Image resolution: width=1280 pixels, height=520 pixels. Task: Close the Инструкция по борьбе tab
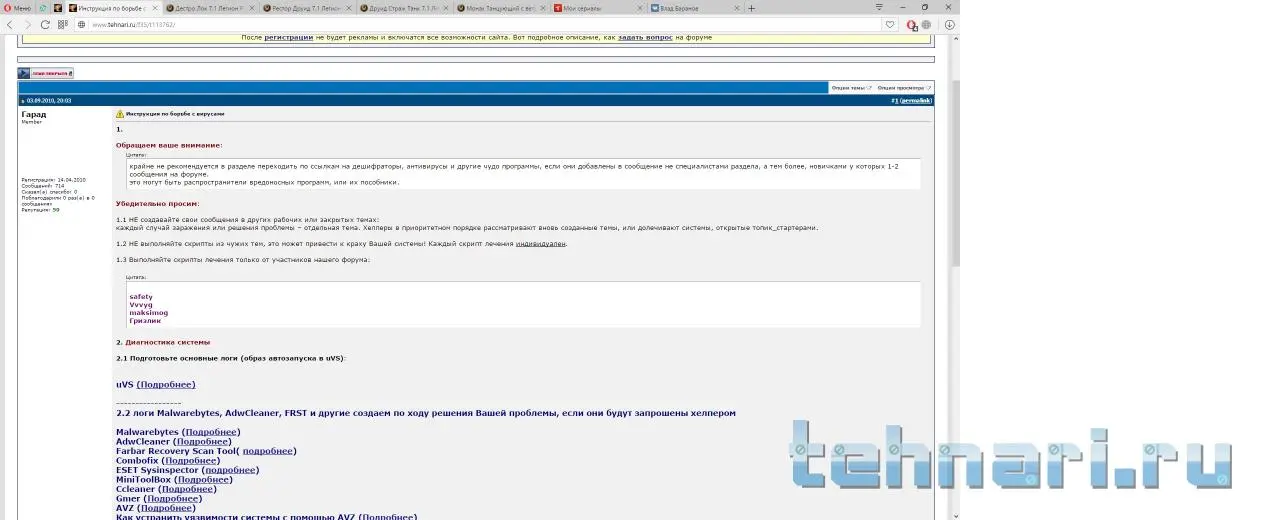point(155,8)
